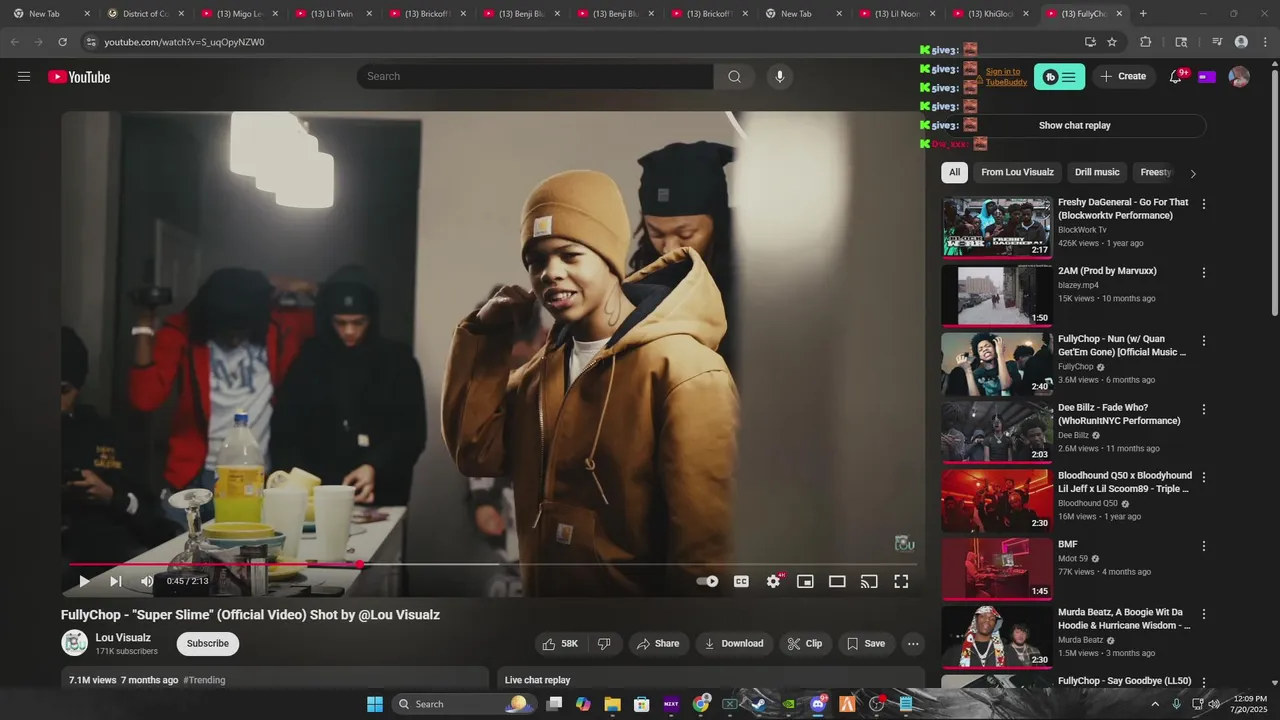Skip to the next video

[116, 581]
